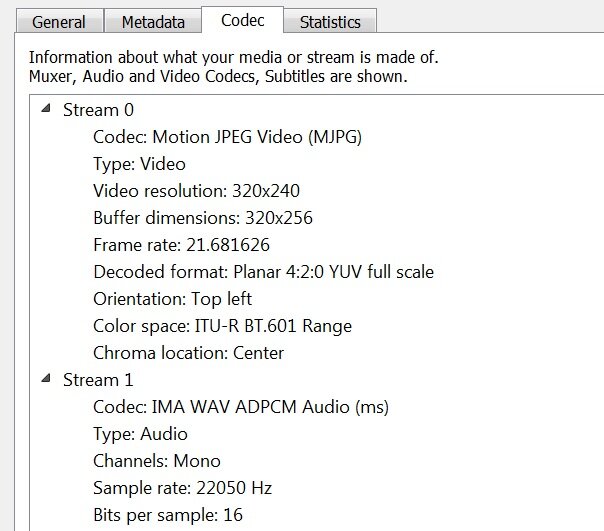Image resolution: width=604 pixels, height=531 pixels.
Task: Collapse the Stream 1 disclosure triangle
Action: tap(46, 378)
